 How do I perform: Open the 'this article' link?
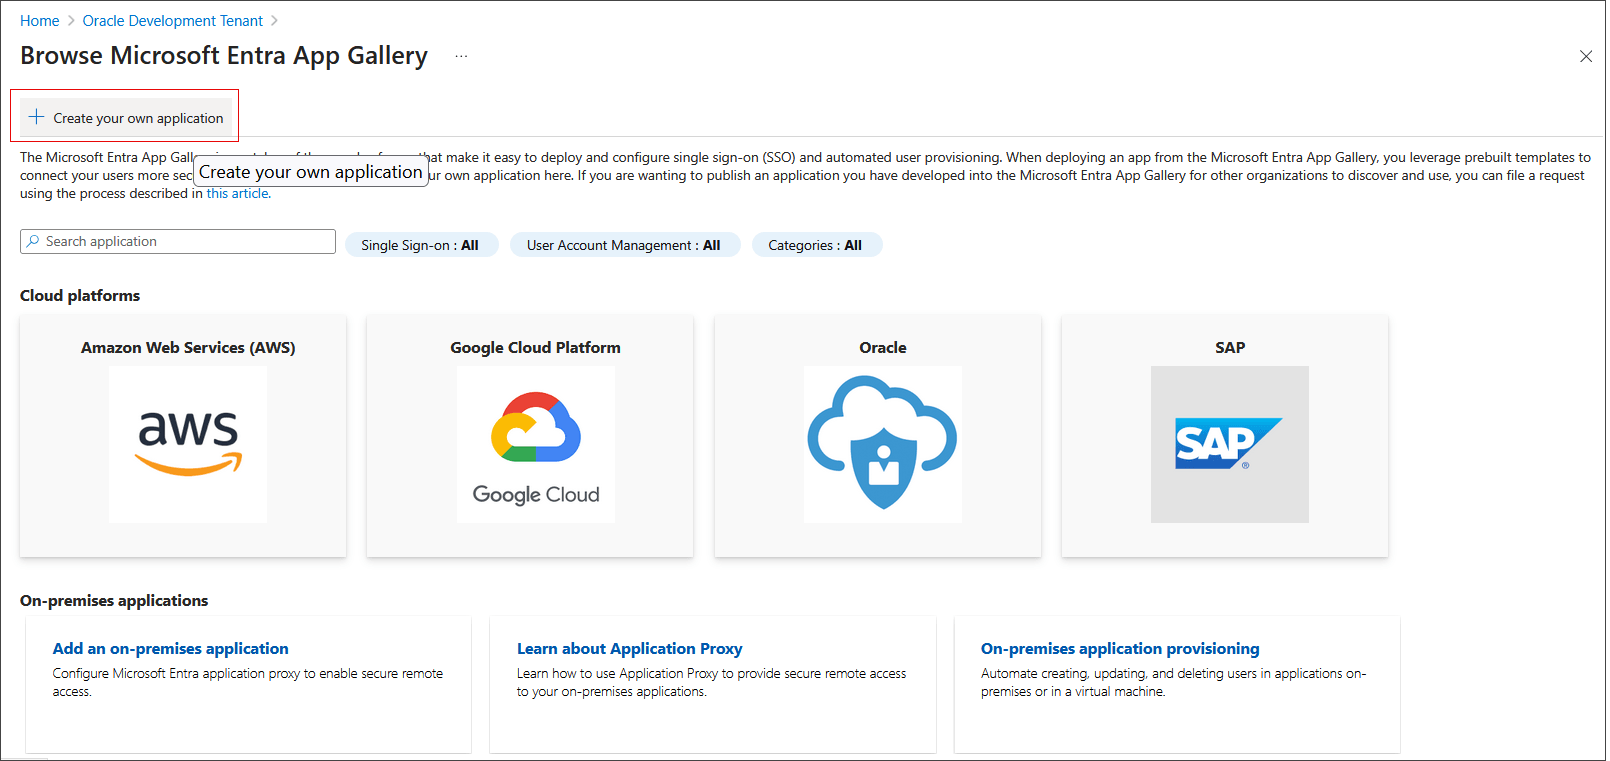pos(238,193)
